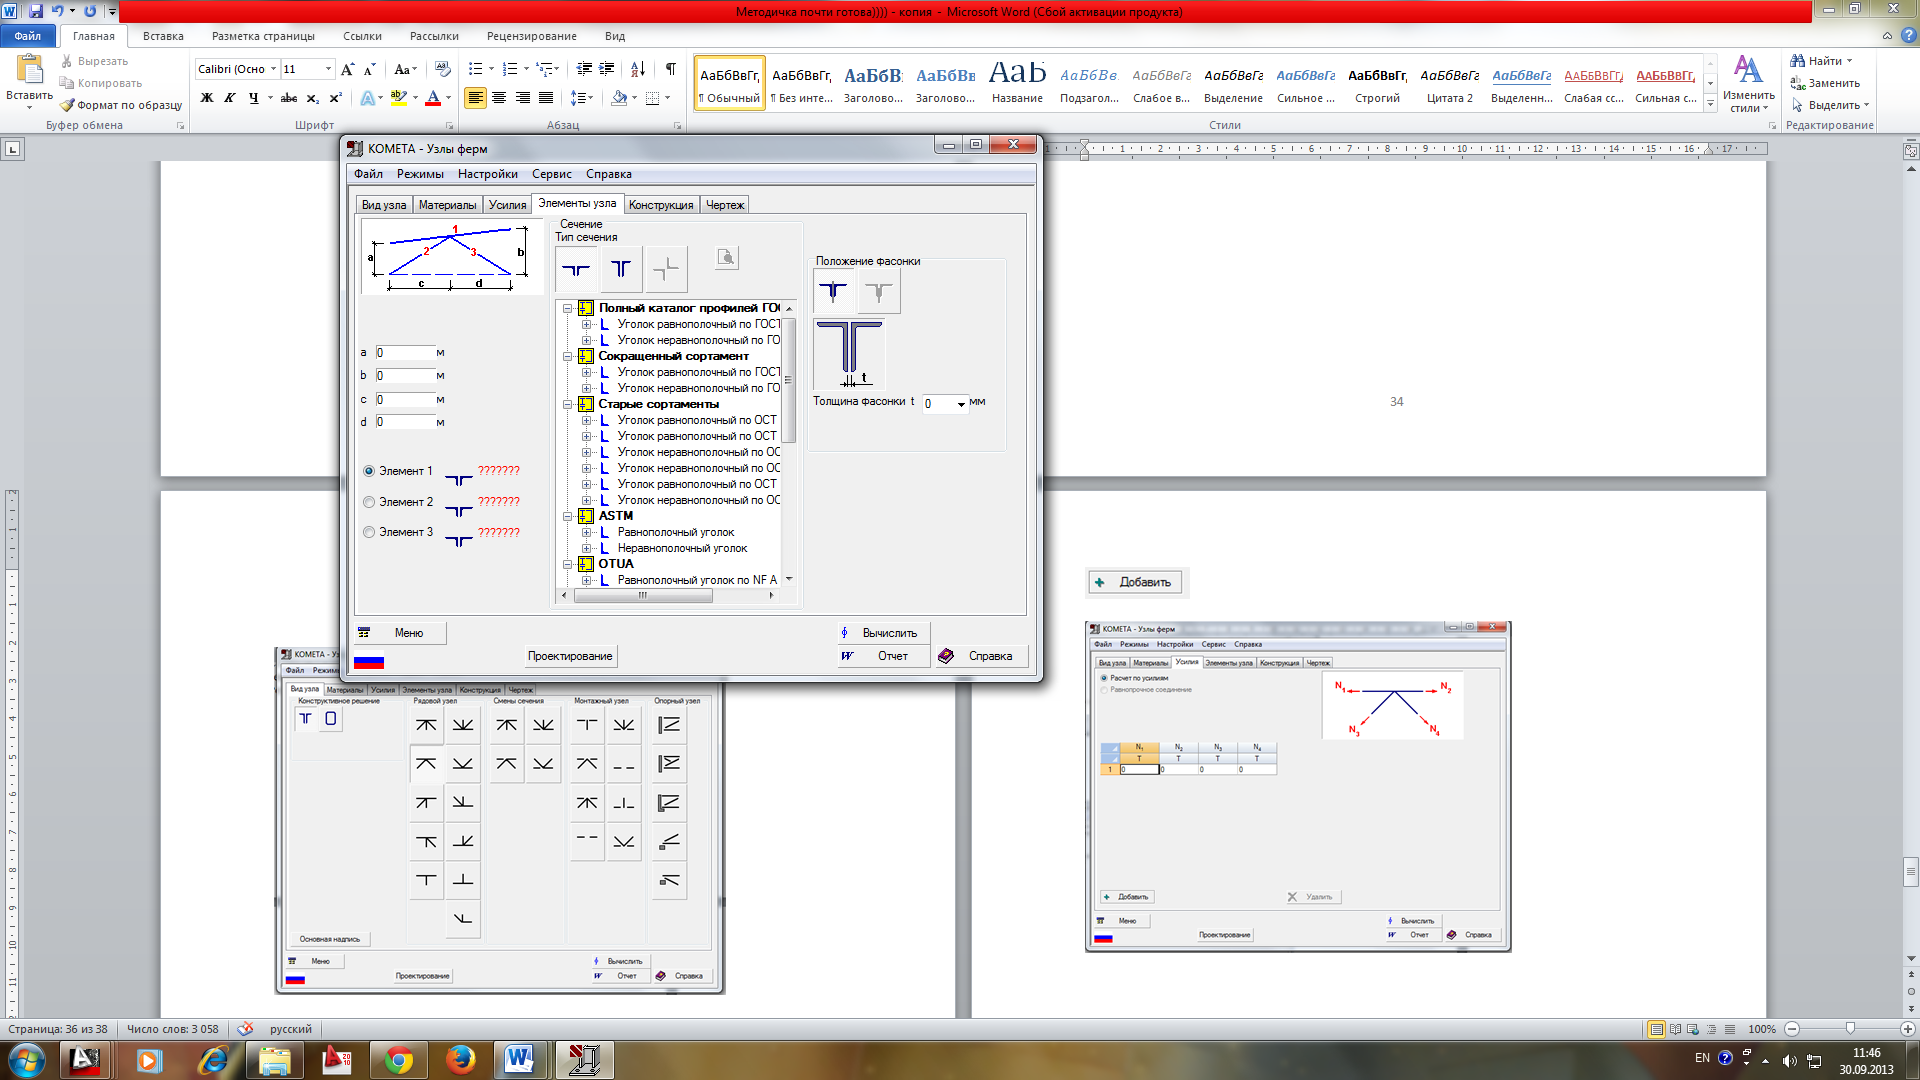Toggle bold formatting in Word ribbon
Viewport: 1920px width, 1080px height.
click(207, 98)
